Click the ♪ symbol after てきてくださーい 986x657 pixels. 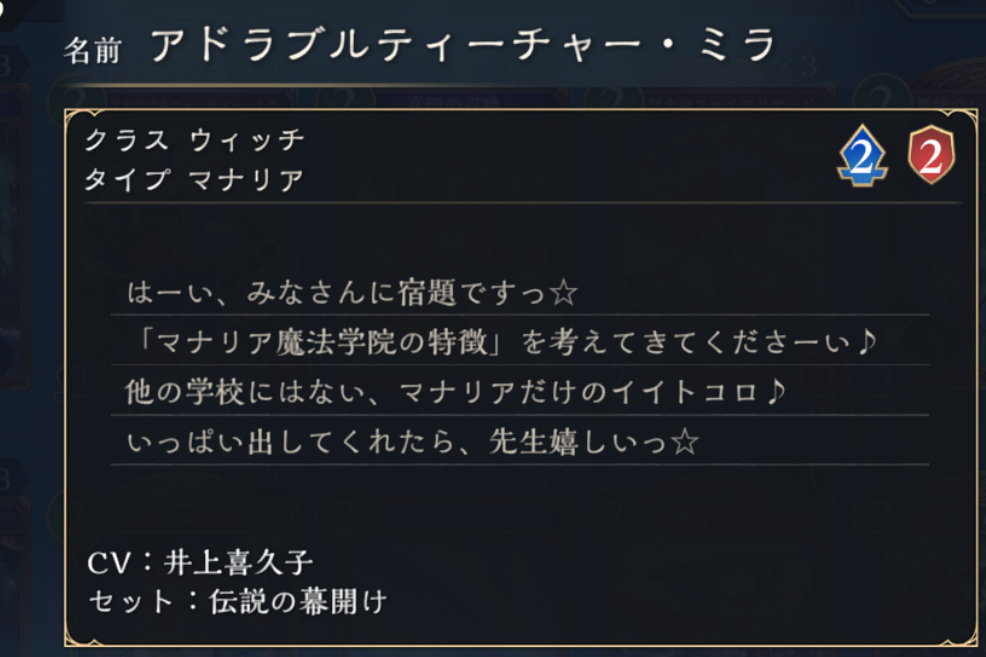point(868,341)
